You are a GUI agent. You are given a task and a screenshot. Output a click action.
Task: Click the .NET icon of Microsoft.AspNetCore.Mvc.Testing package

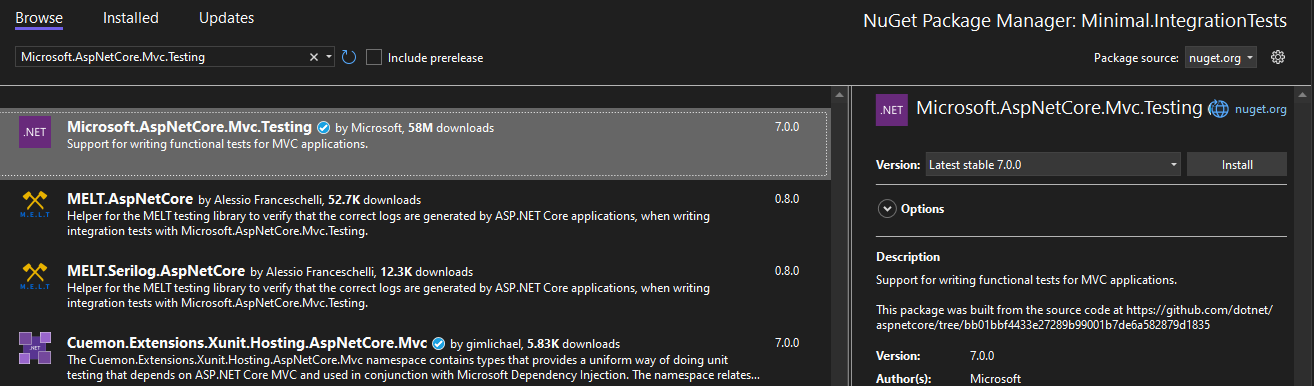35,132
